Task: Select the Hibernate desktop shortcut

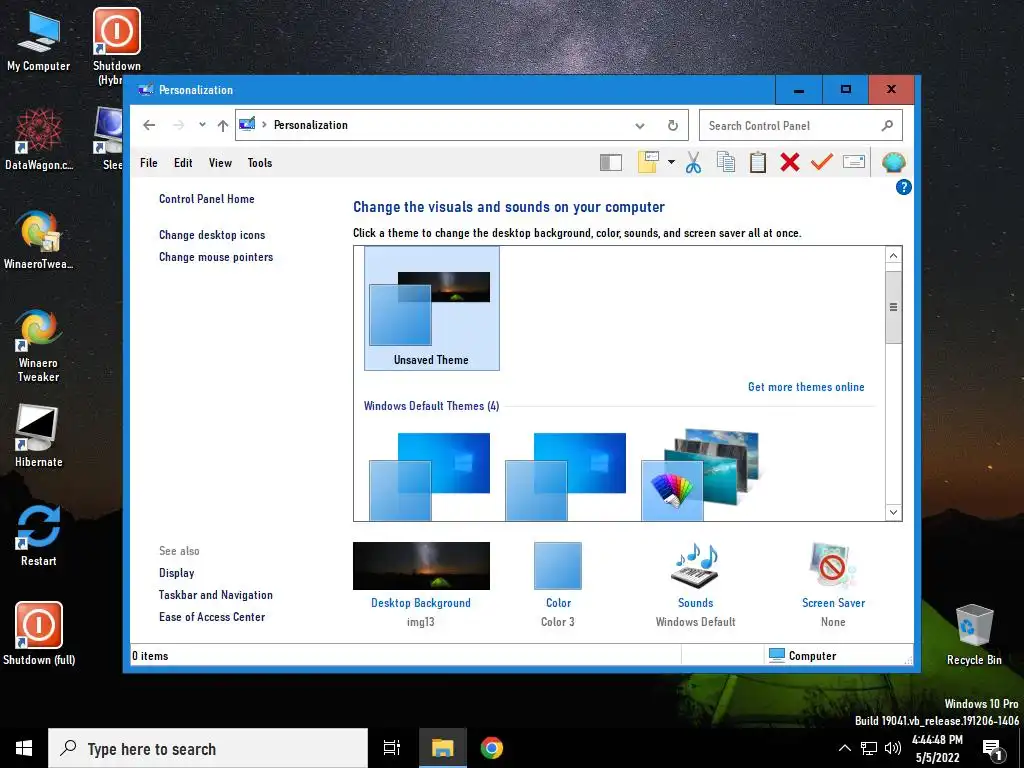Action: (x=39, y=436)
